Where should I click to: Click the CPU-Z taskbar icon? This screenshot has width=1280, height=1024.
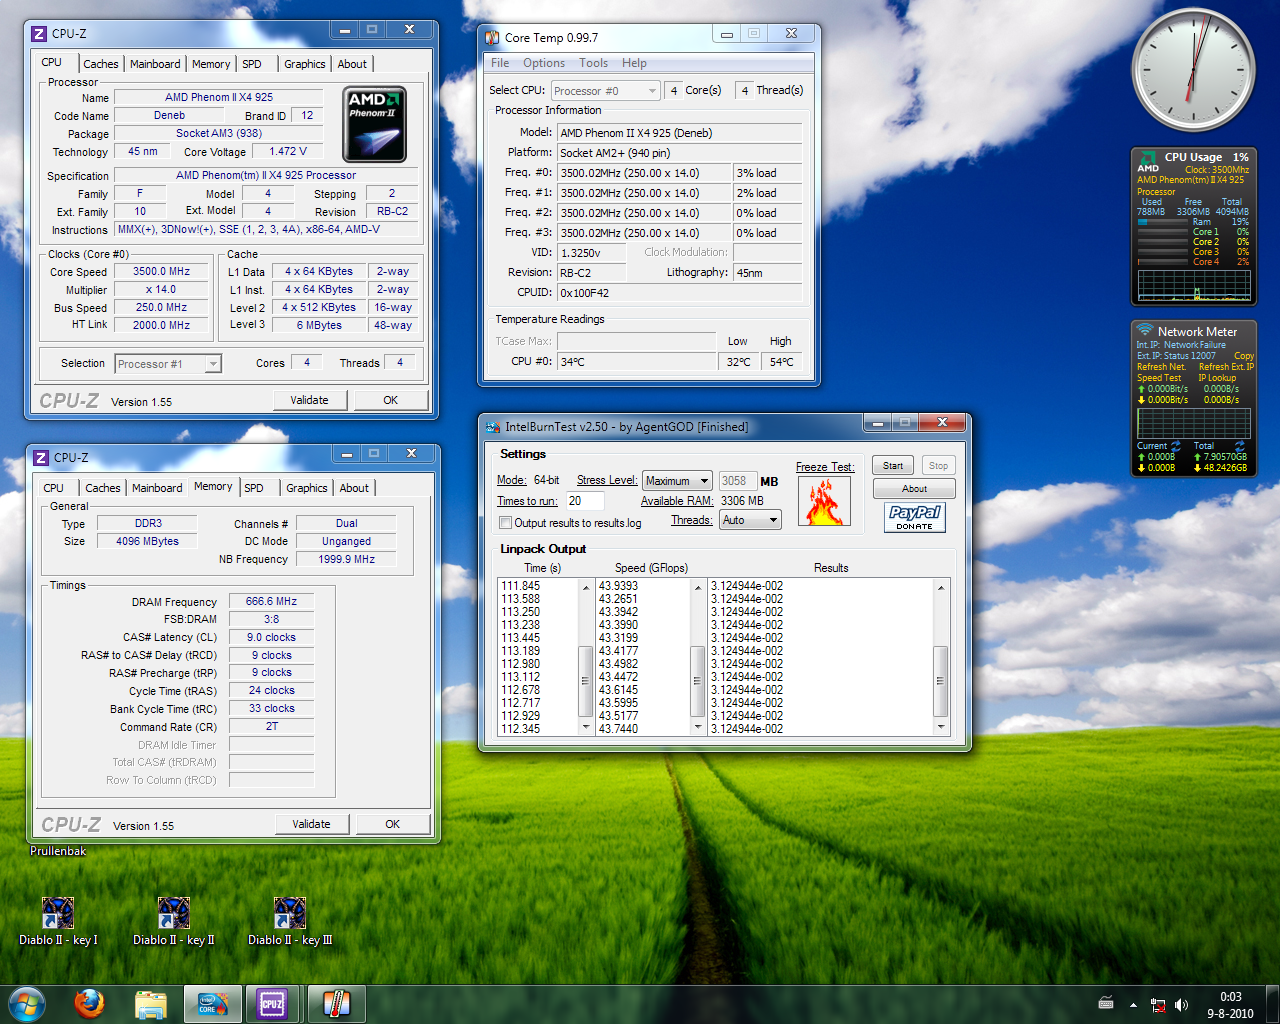click(x=272, y=1003)
